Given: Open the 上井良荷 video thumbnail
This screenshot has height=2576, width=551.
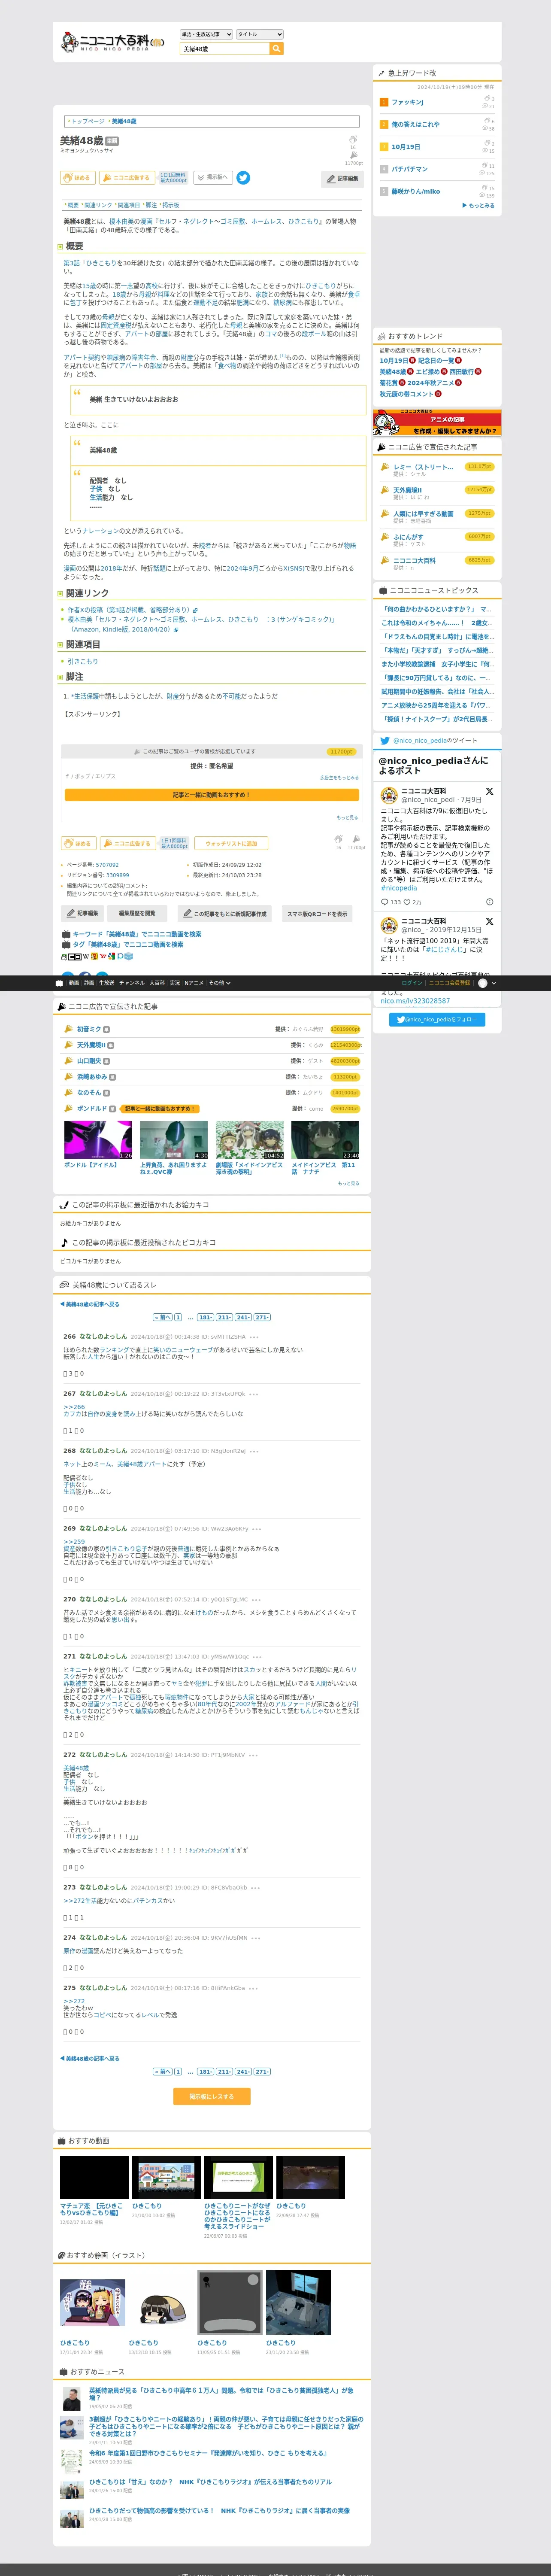Looking at the screenshot, I should point(174,1139).
